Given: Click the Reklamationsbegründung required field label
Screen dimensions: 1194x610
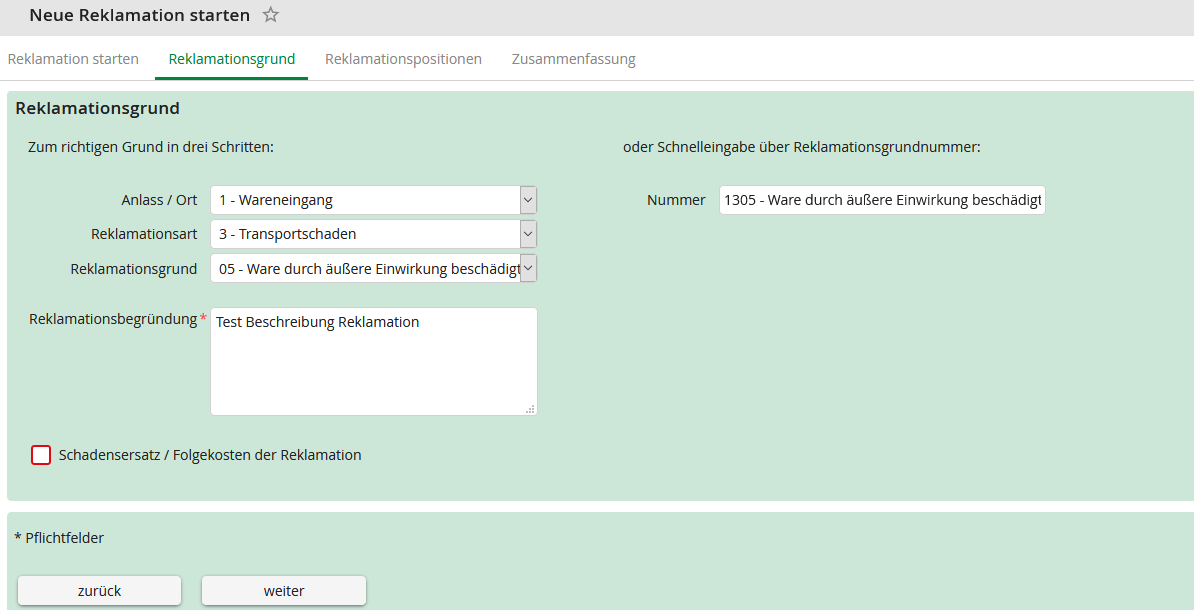Looking at the screenshot, I should [x=113, y=319].
